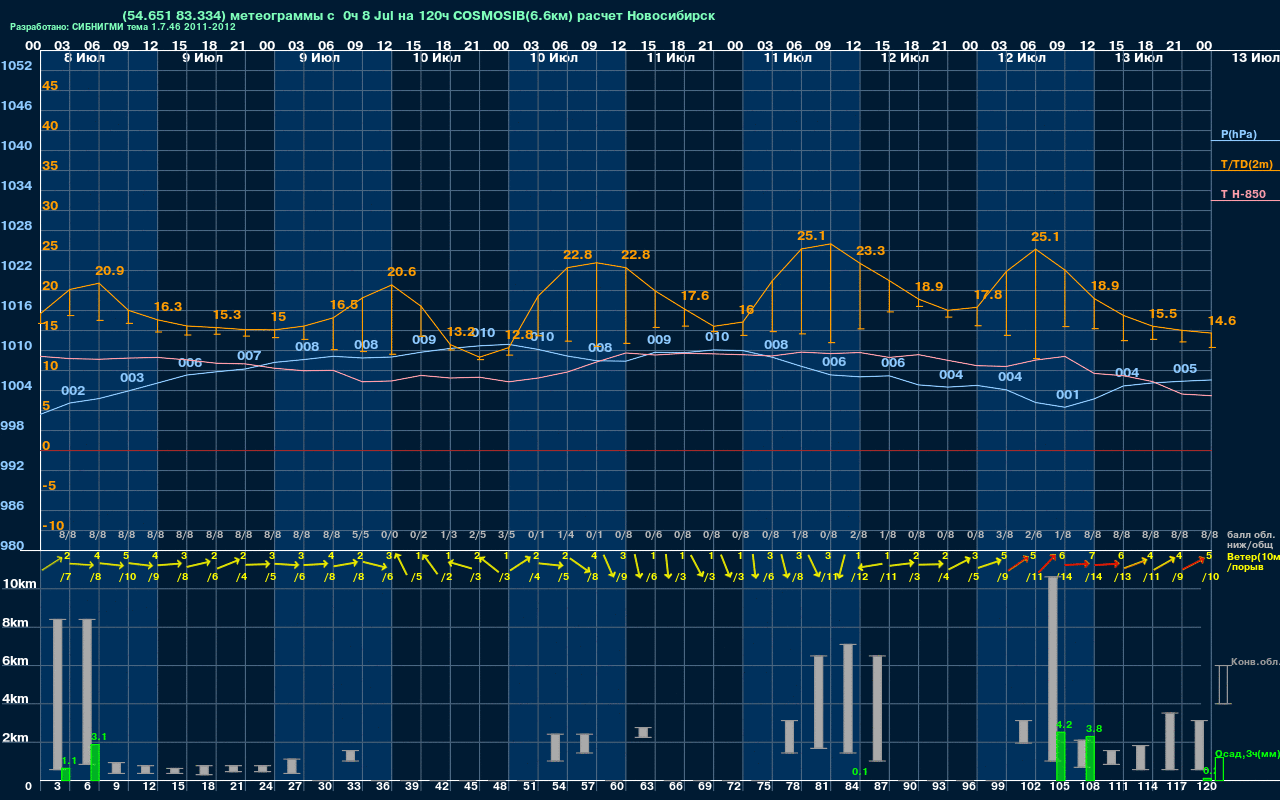Click the 20.9 temperature peak label
Viewport: 1280px width, 800px height.
pos(110,271)
